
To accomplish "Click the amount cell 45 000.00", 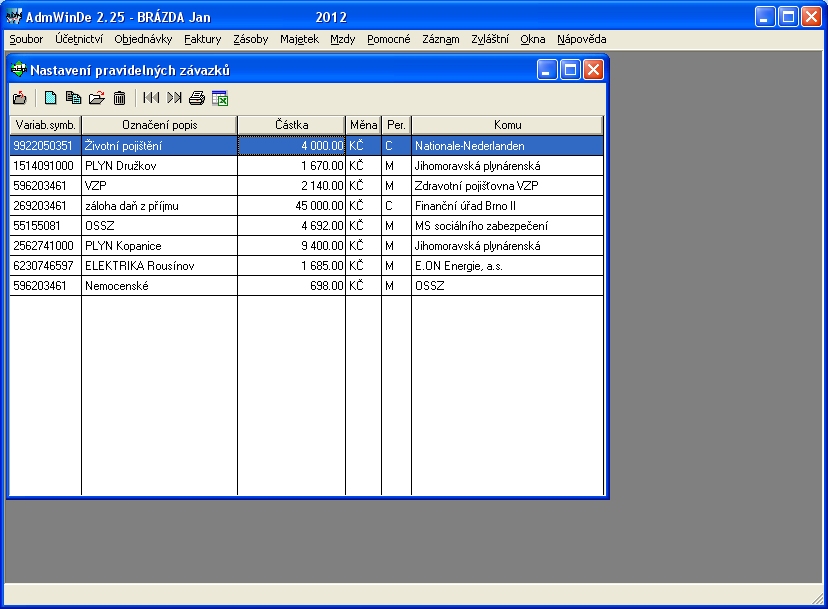I will (x=291, y=206).
